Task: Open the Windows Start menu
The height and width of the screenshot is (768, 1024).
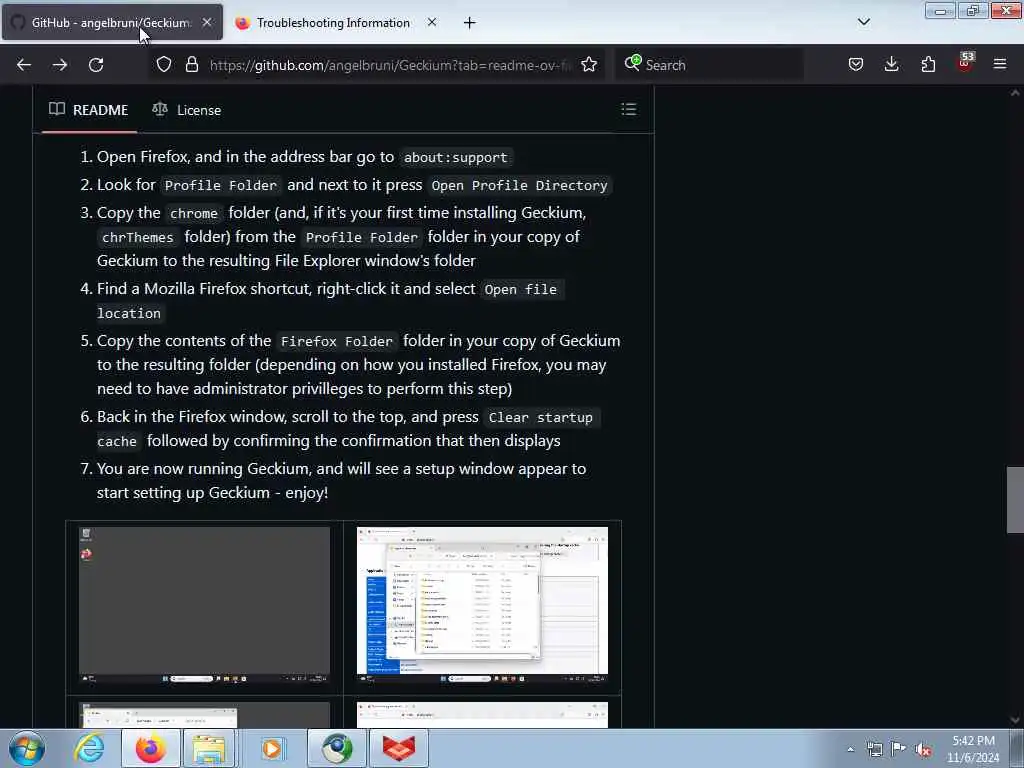Action: coord(27,748)
